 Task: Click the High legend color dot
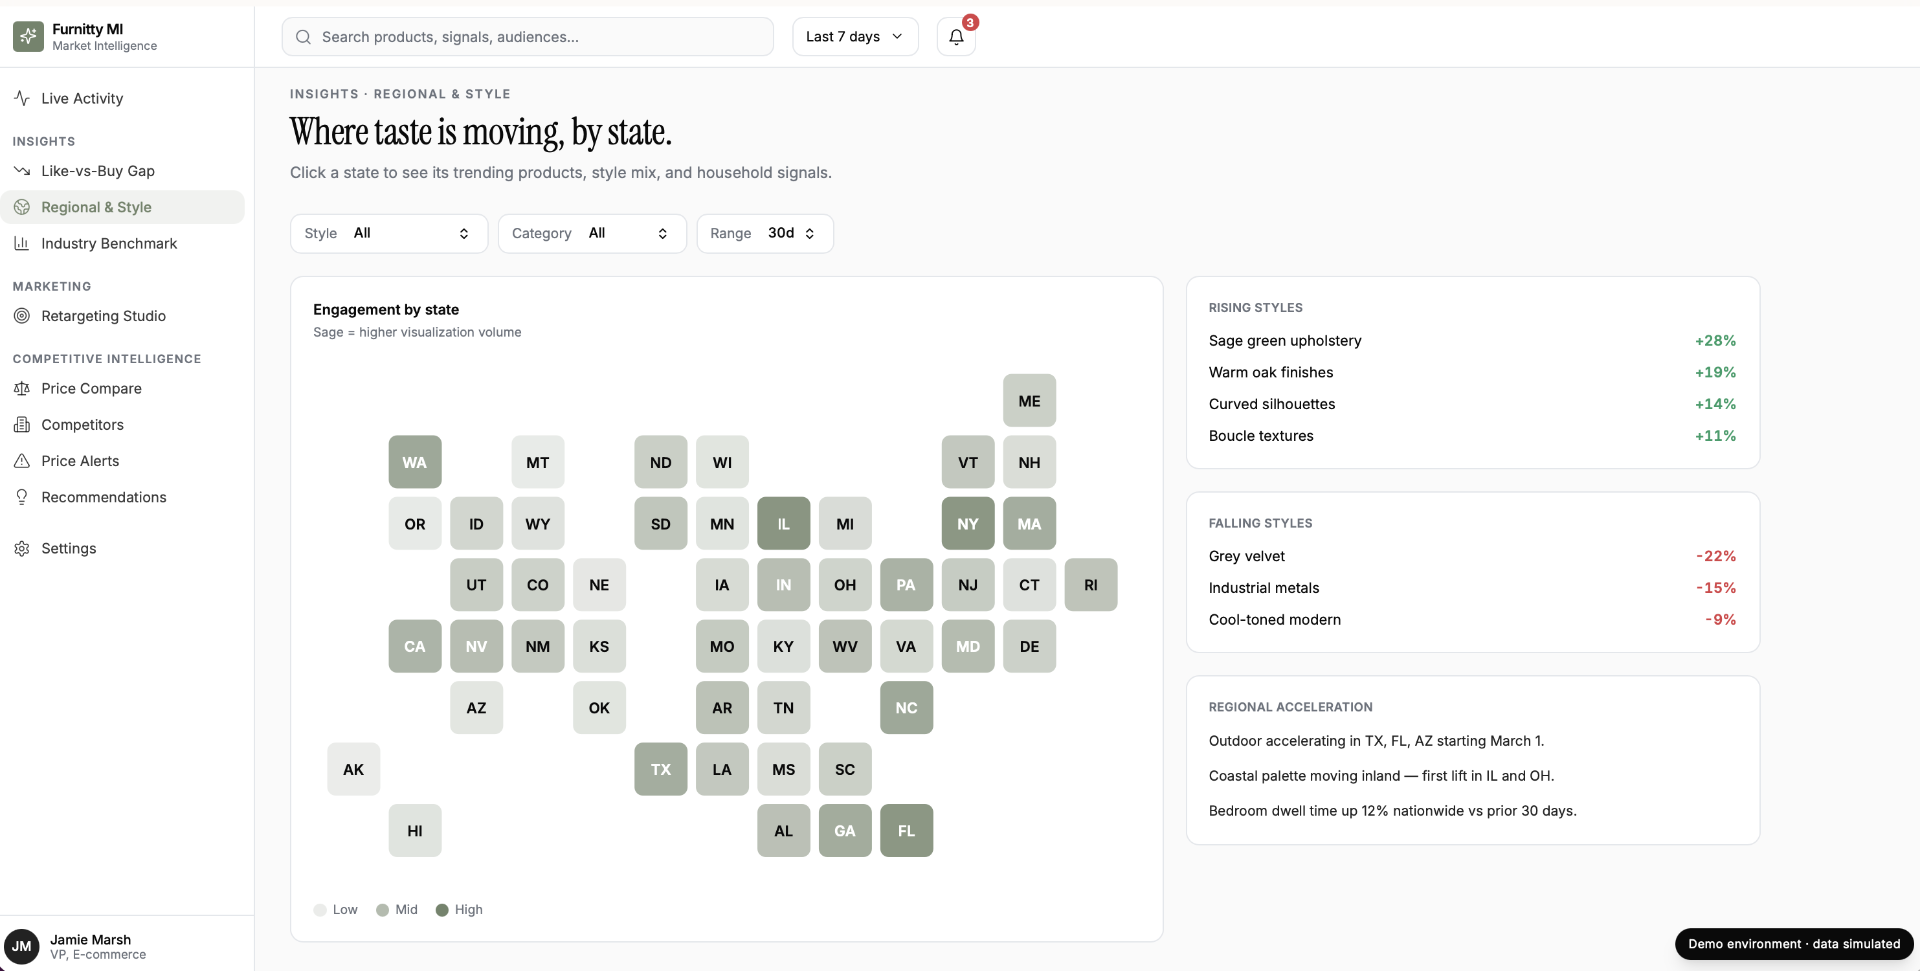point(442,910)
